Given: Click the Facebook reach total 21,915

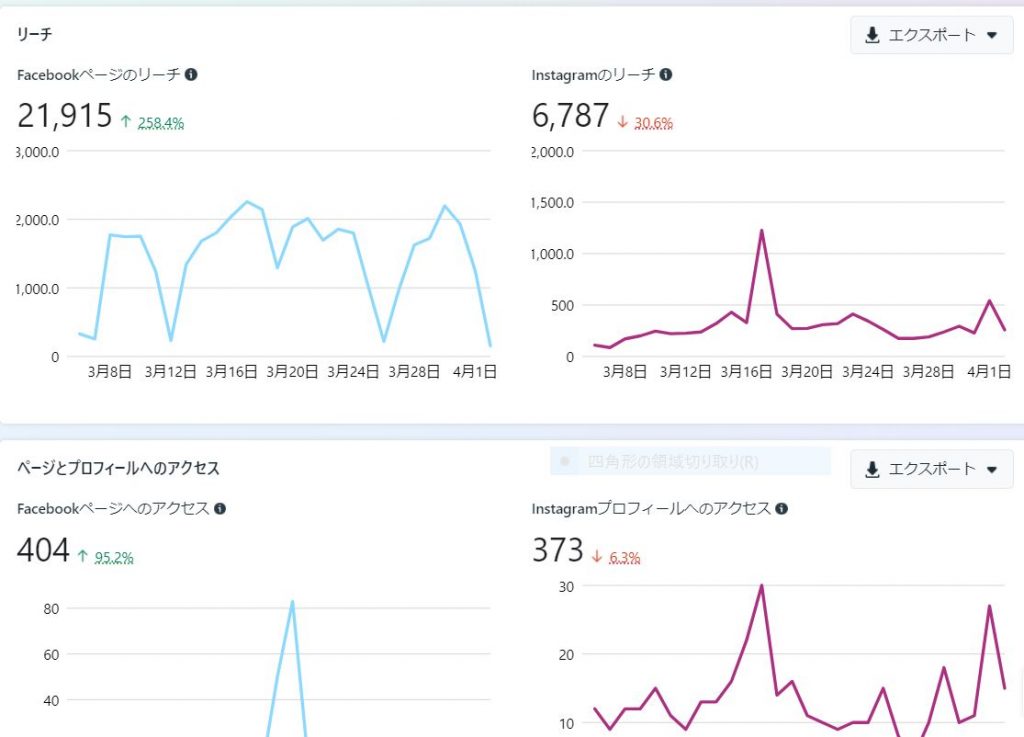Looking at the screenshot, I should (65, 116).
